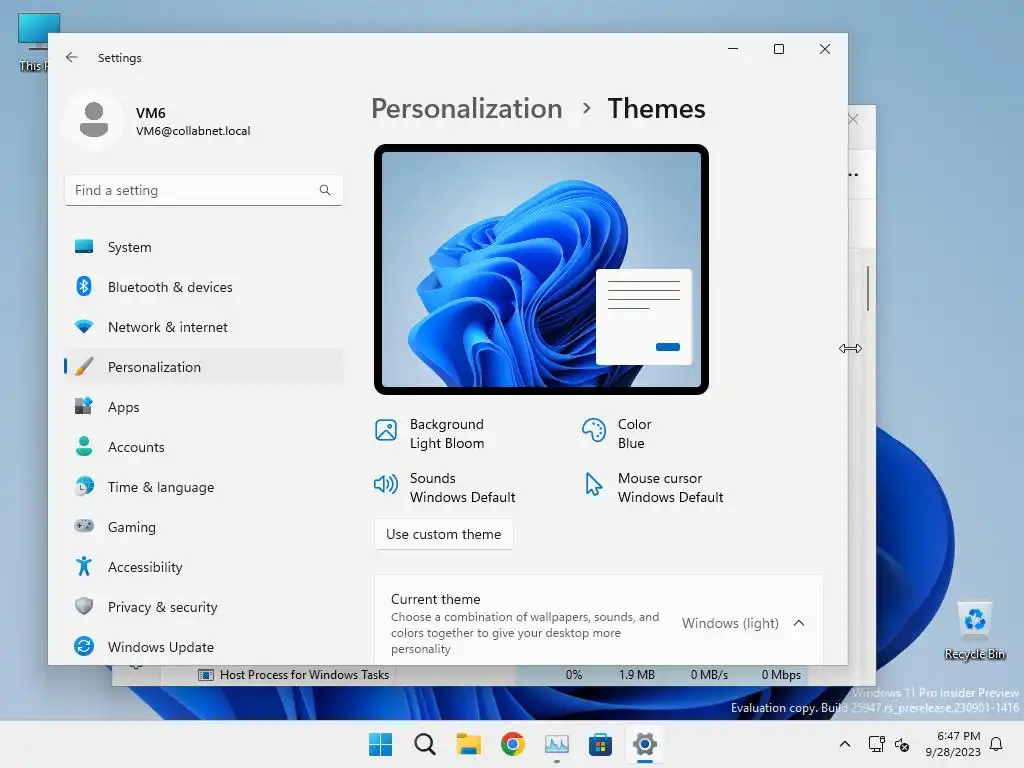This screenshot has width=1024, height=768.
Task: Open Network & internet settings
Action: [204, 327]
